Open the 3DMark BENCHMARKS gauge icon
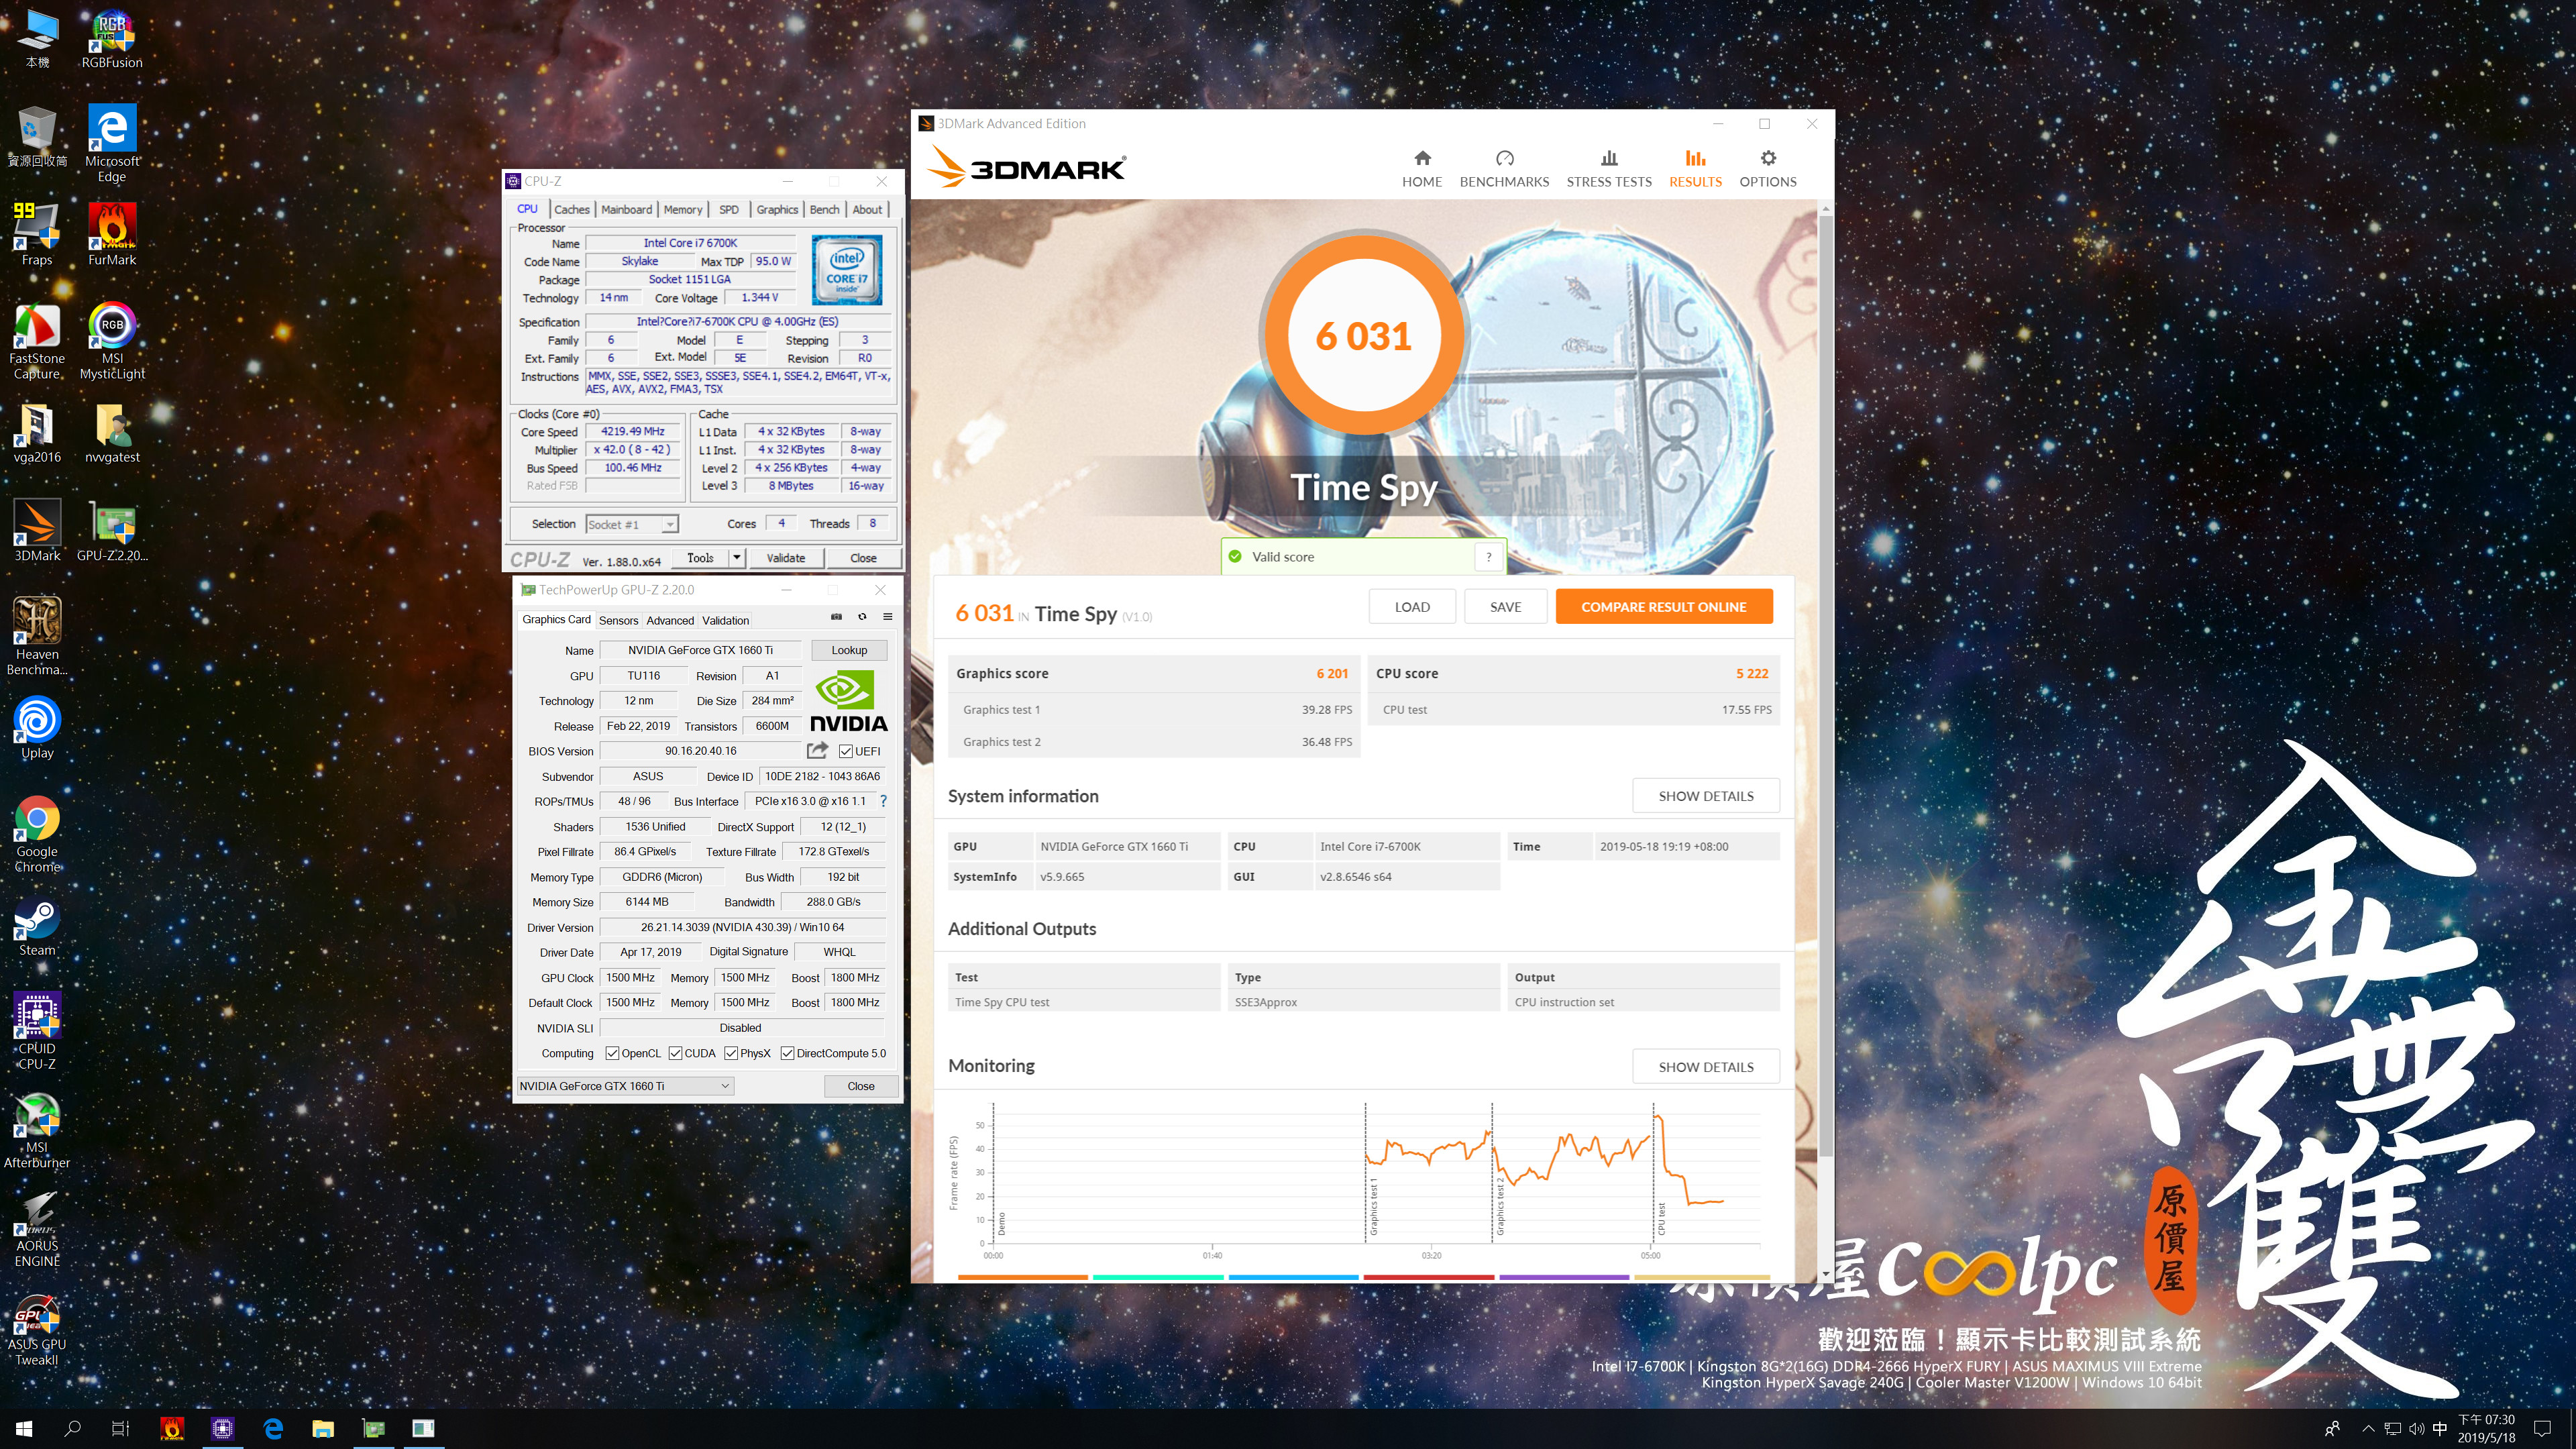This screenshot has width=2576, height=1449. 1504,158
